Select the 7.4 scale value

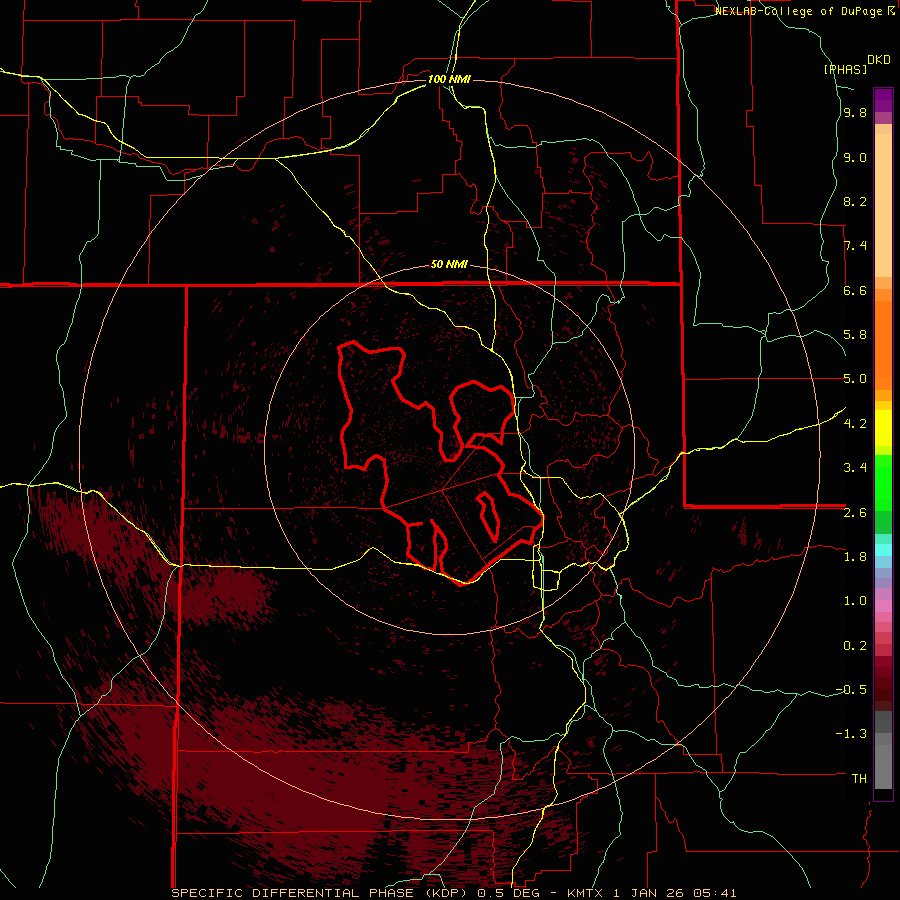pyautogui.click(x=855, y=246)
